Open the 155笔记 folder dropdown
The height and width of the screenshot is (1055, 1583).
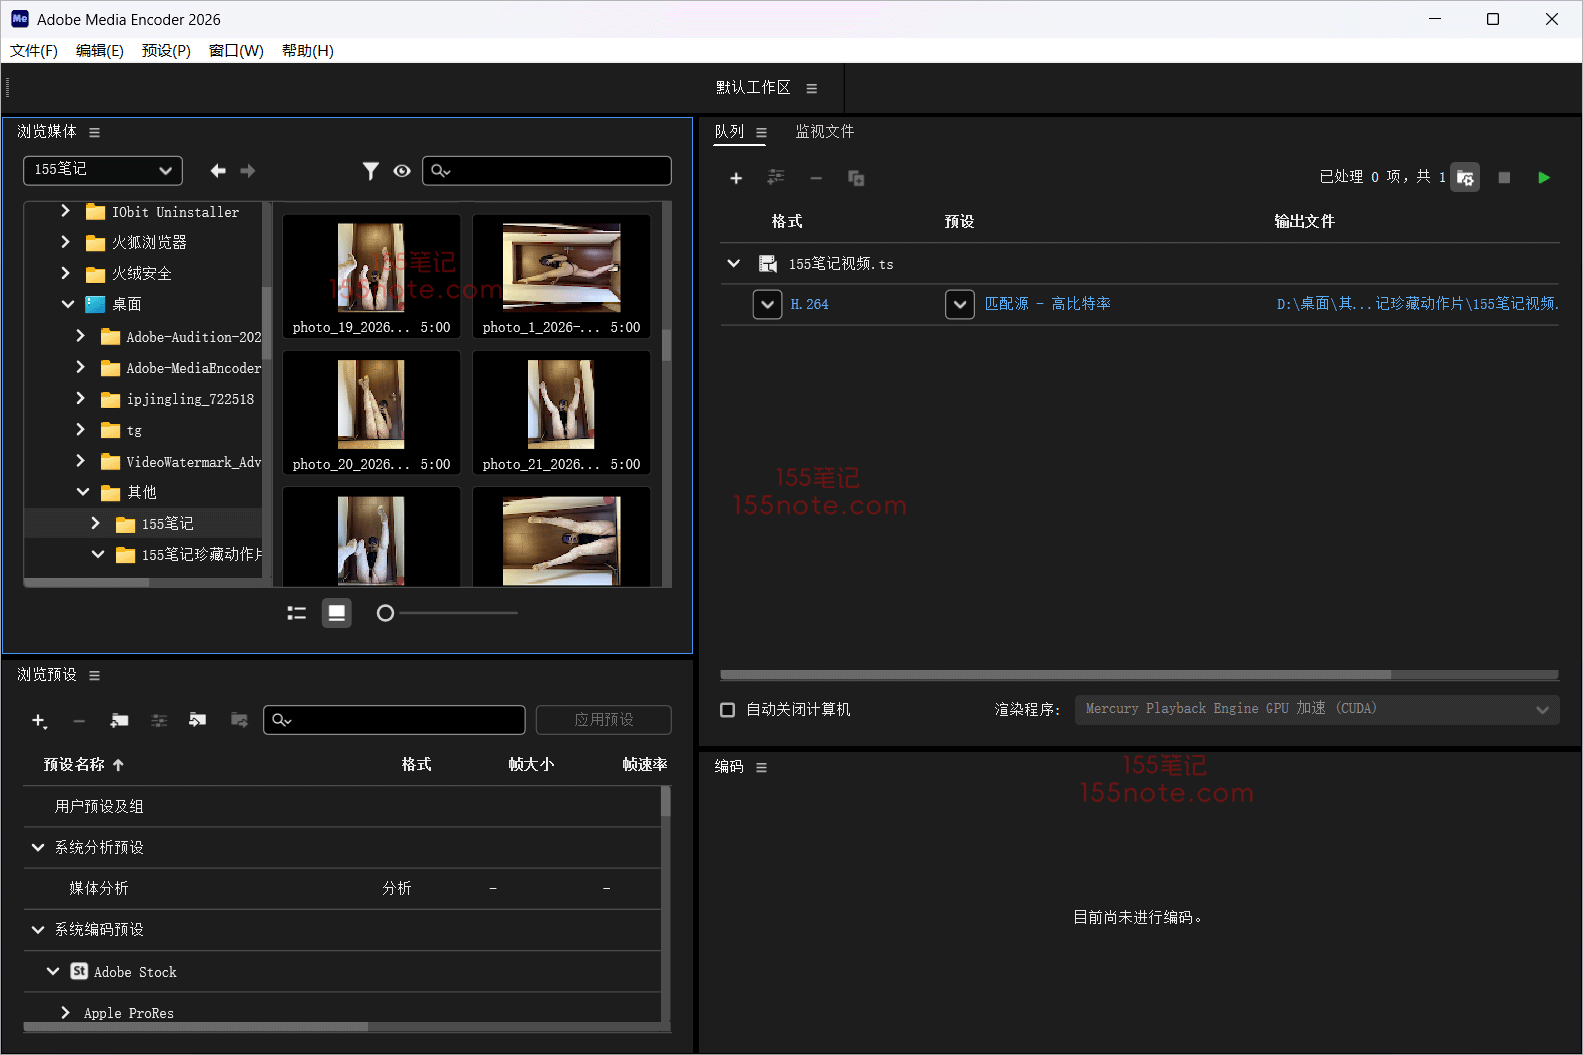coord(102,170)
